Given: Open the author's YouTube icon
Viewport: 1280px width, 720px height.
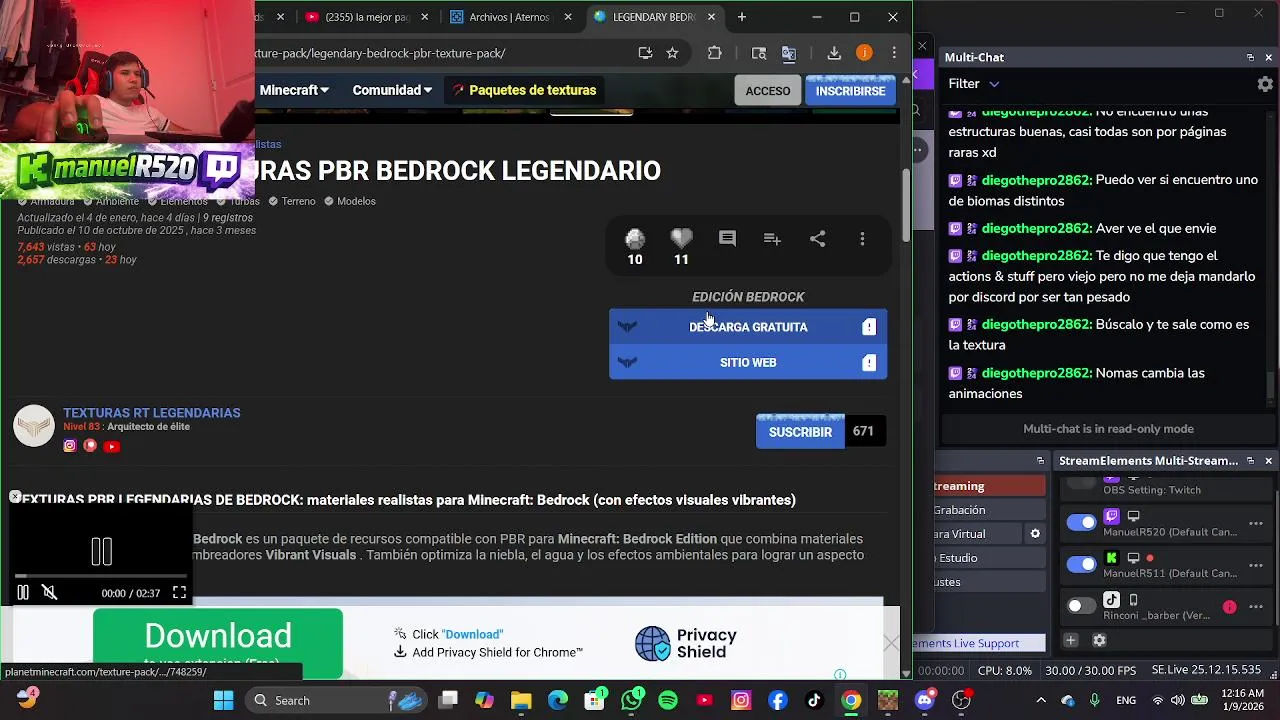Looking at the screenshot, I should click(111, 446).
